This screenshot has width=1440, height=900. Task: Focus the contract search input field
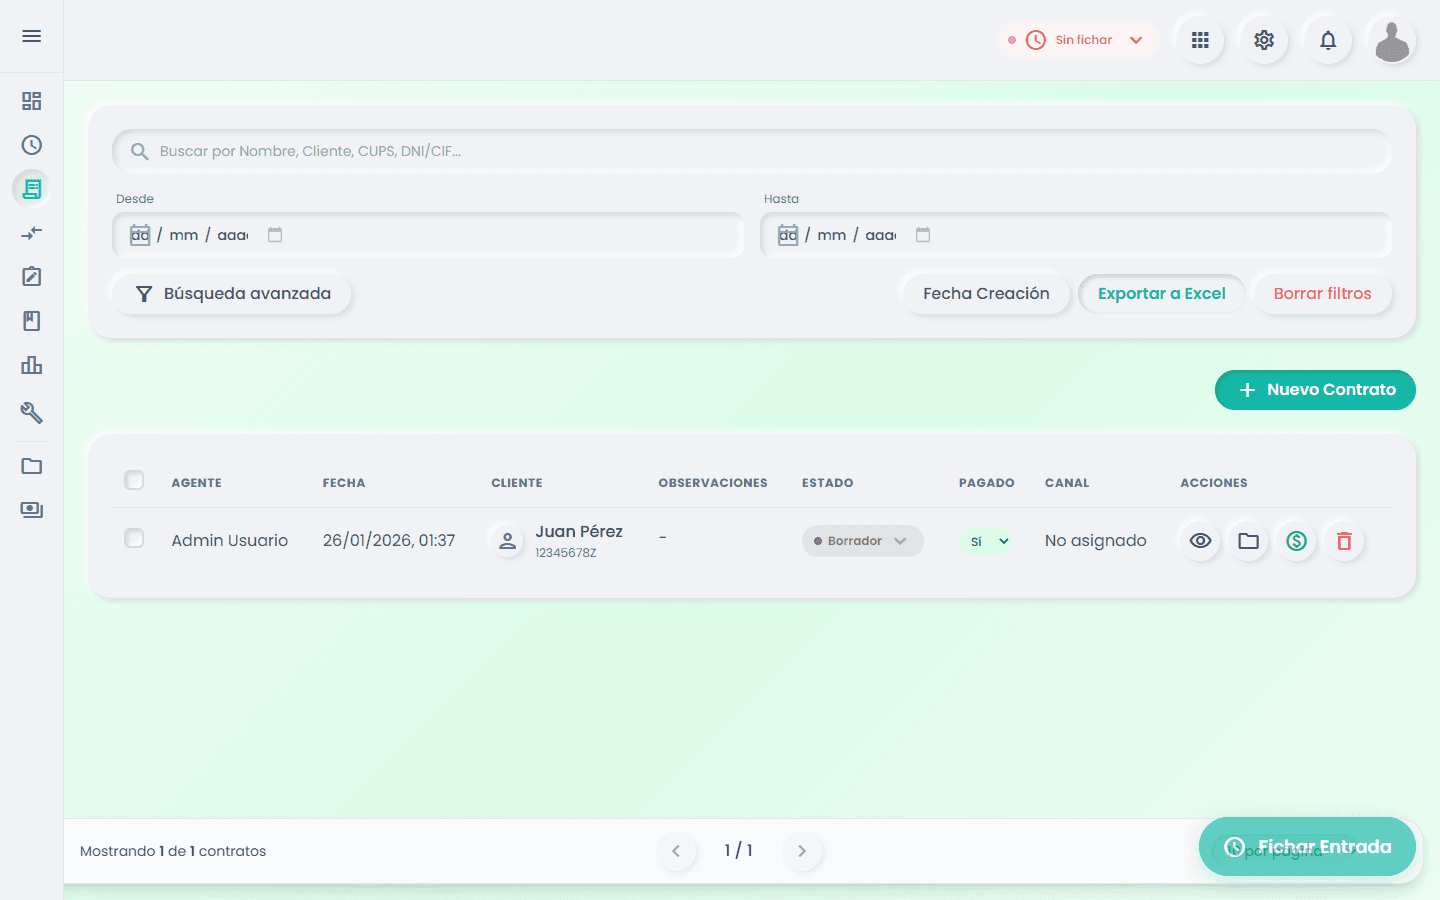coord(750,151)
